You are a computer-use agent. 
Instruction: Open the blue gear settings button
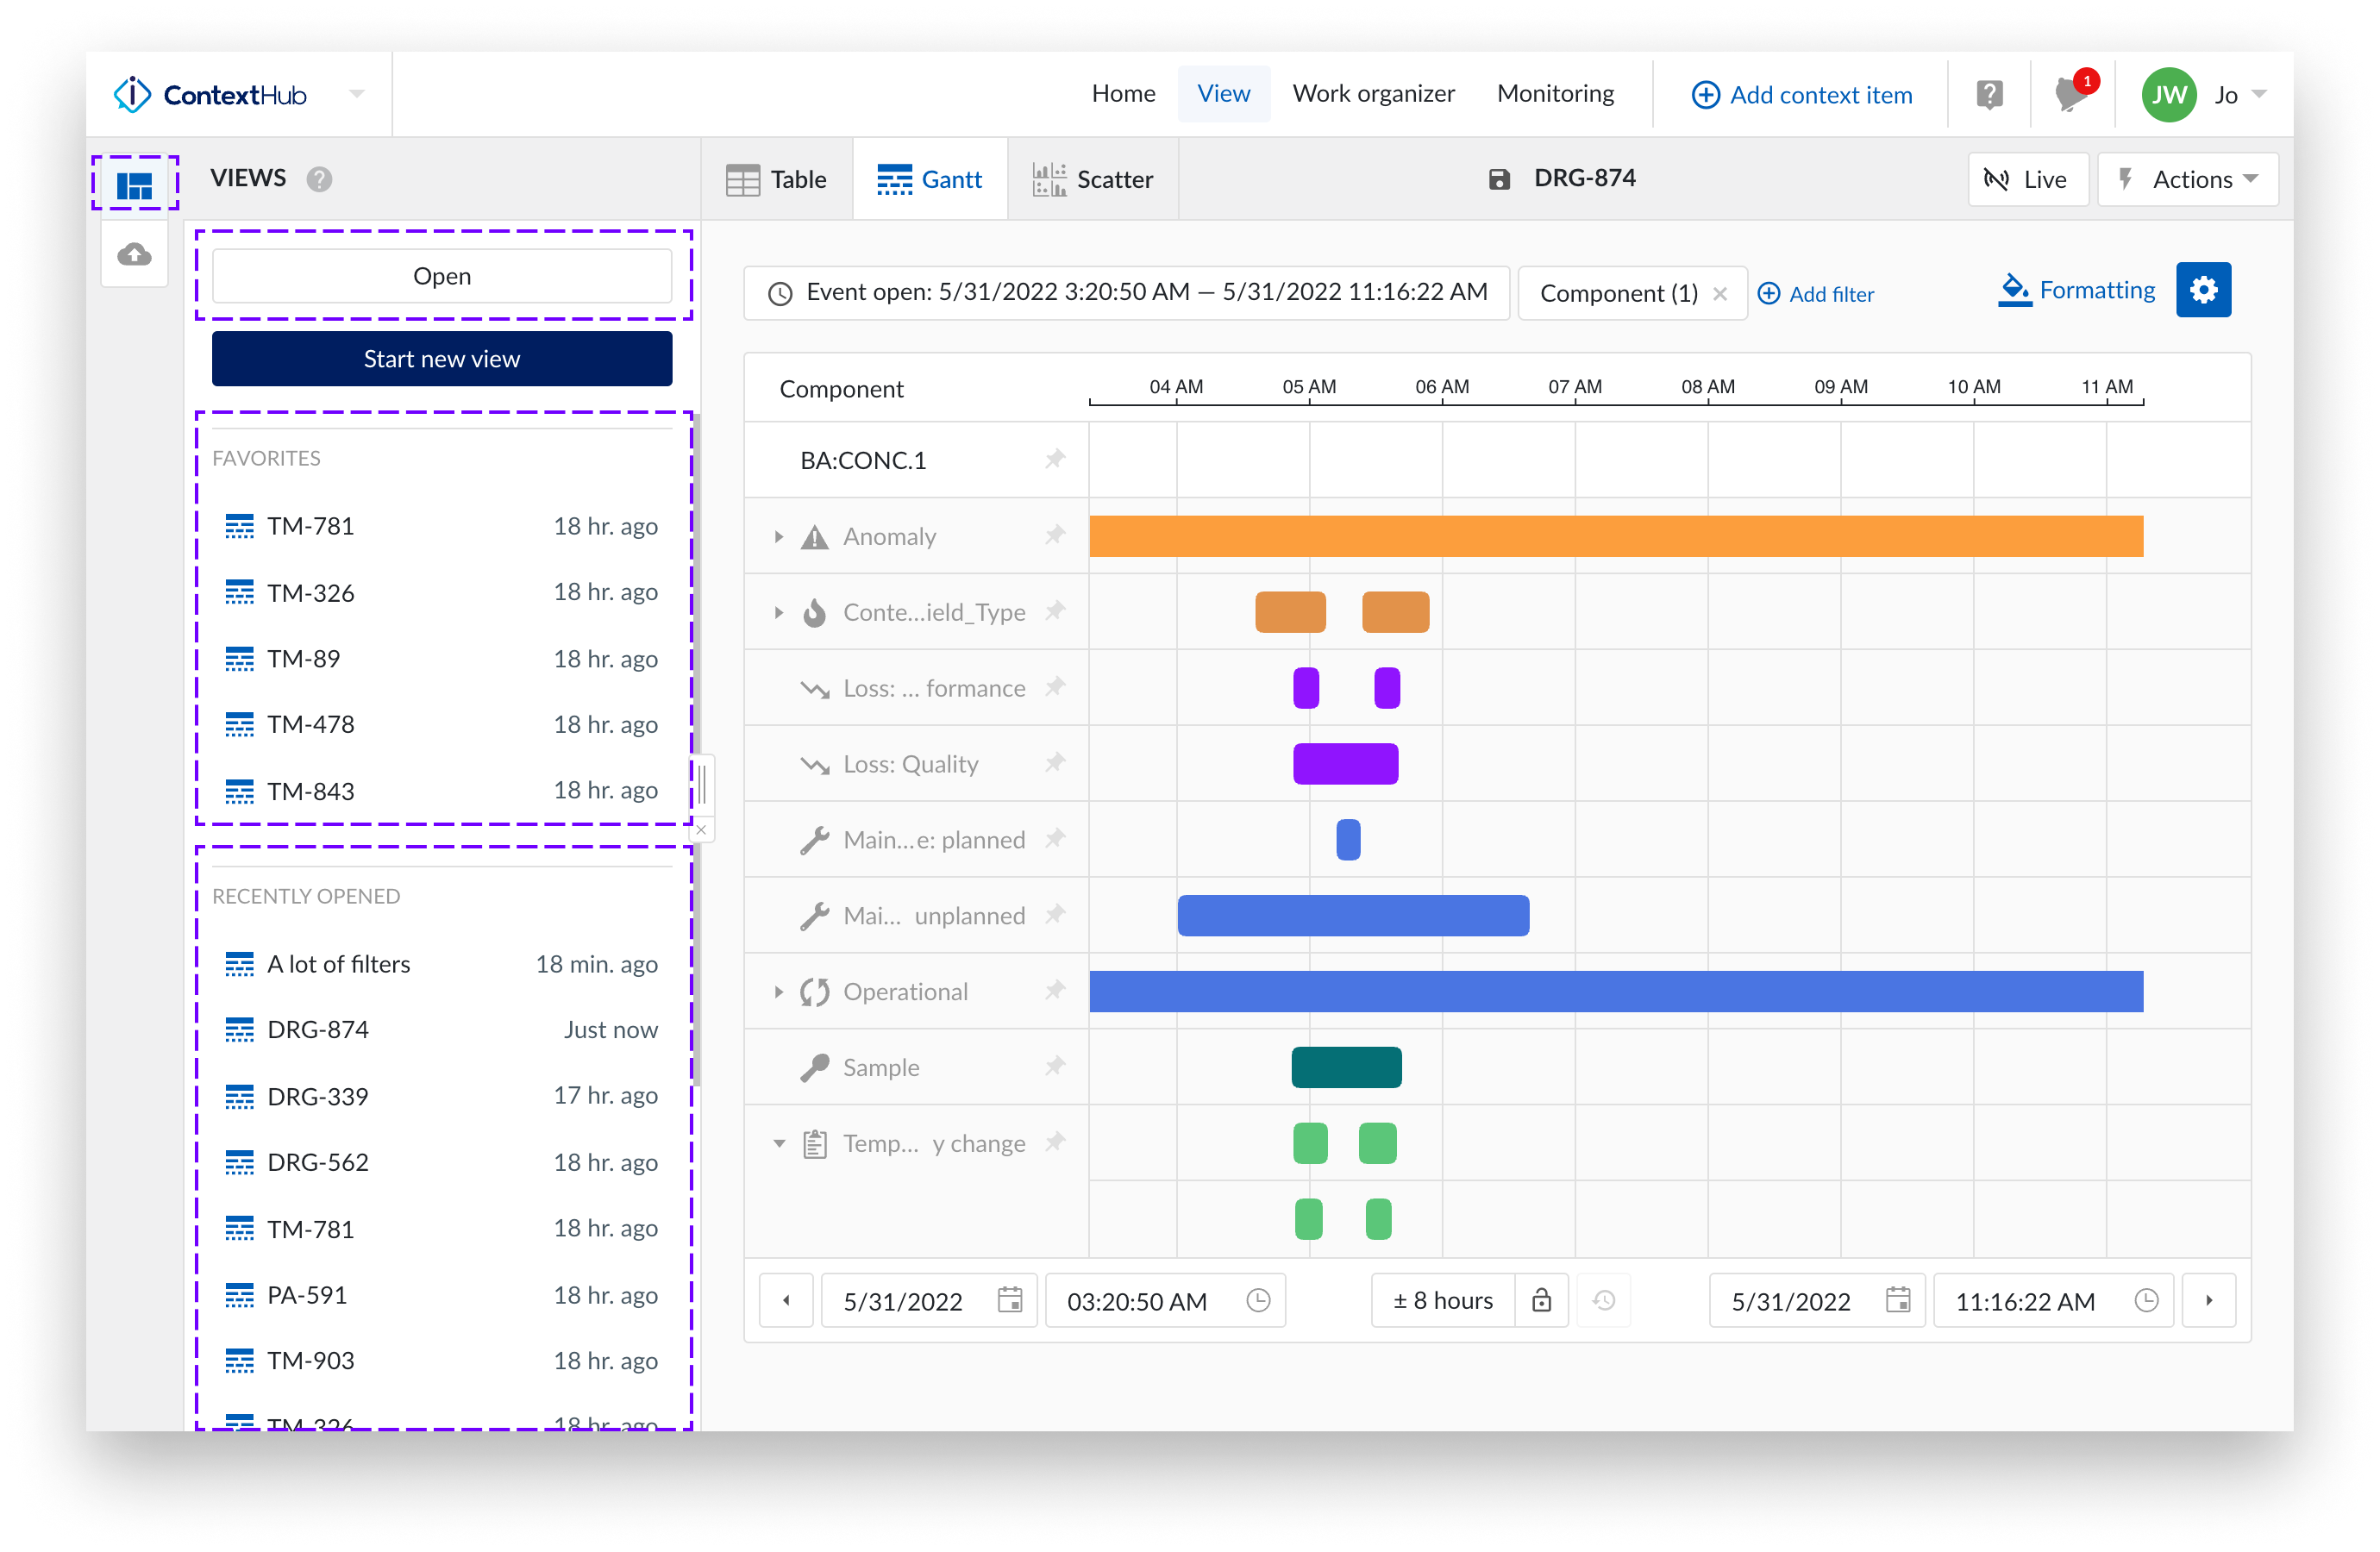pos(2203,290)
